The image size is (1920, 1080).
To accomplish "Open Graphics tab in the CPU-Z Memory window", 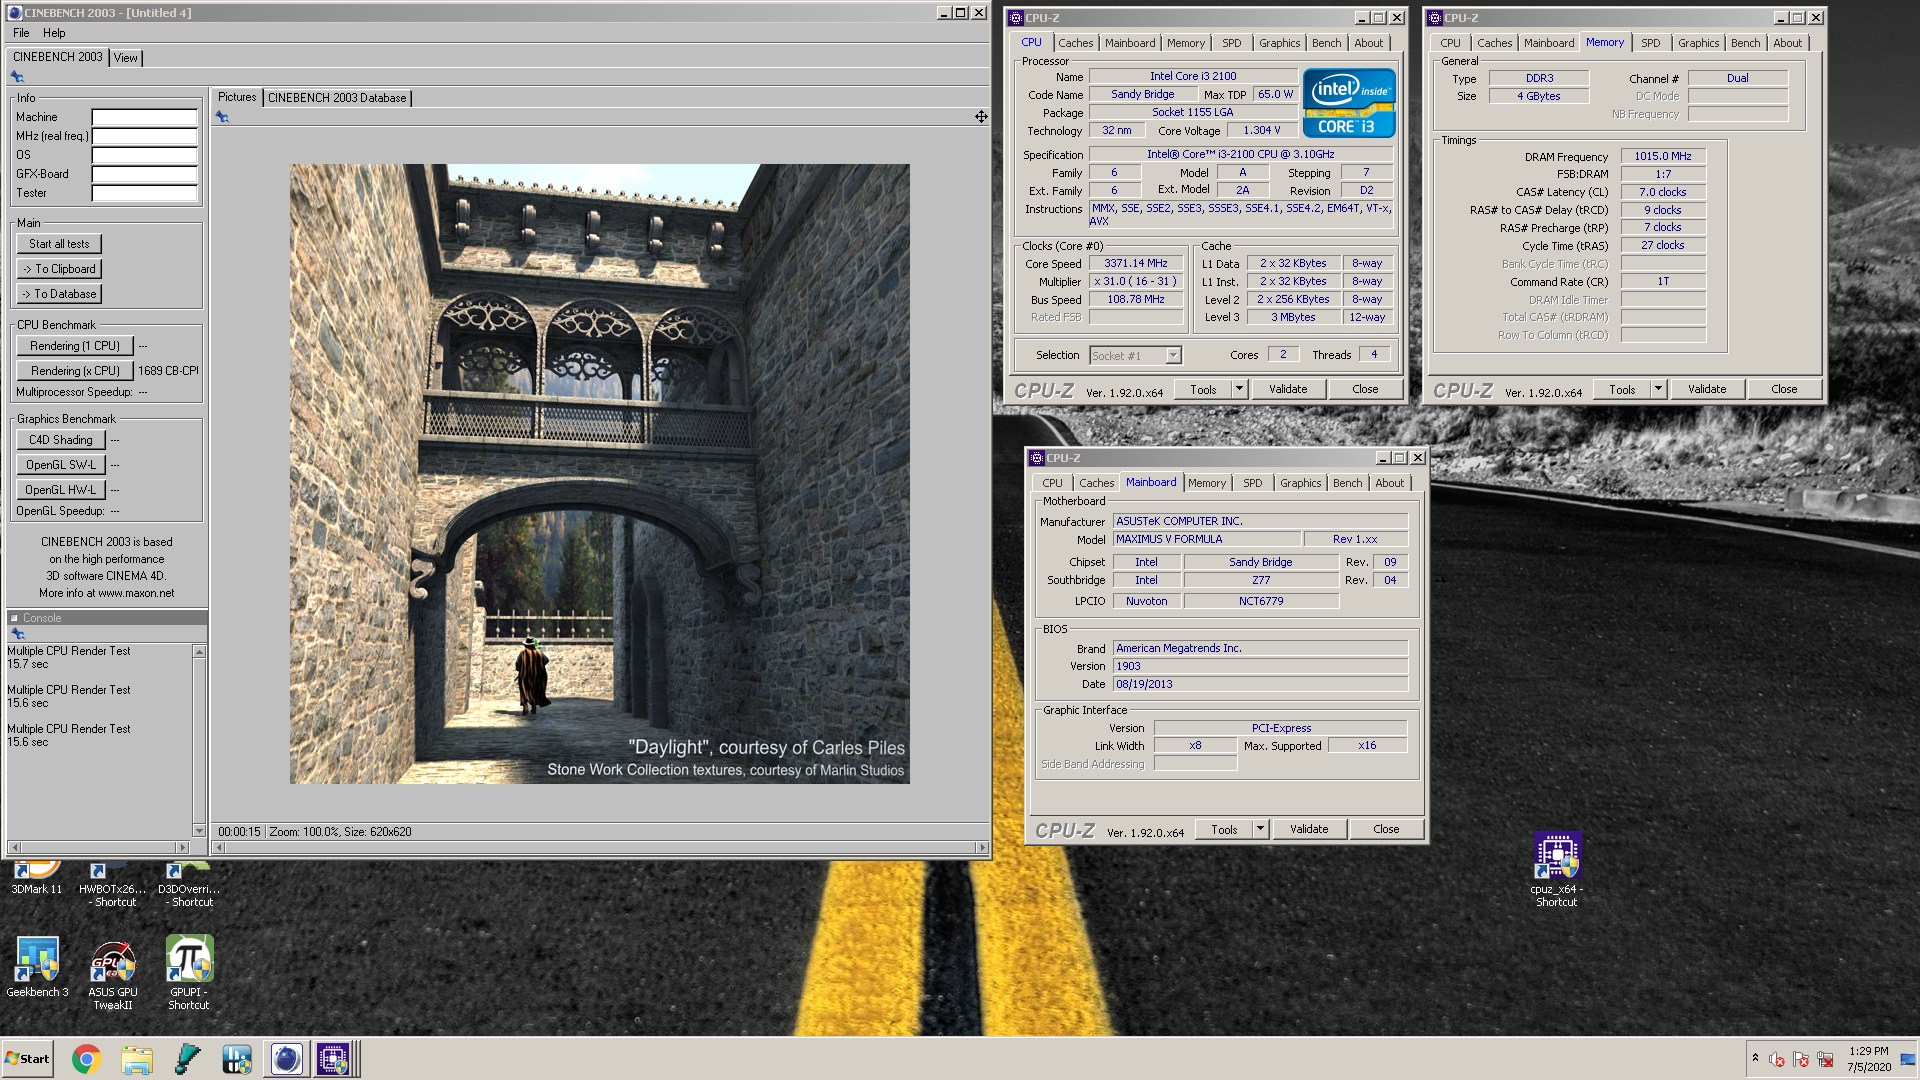I will point(1698,43).
